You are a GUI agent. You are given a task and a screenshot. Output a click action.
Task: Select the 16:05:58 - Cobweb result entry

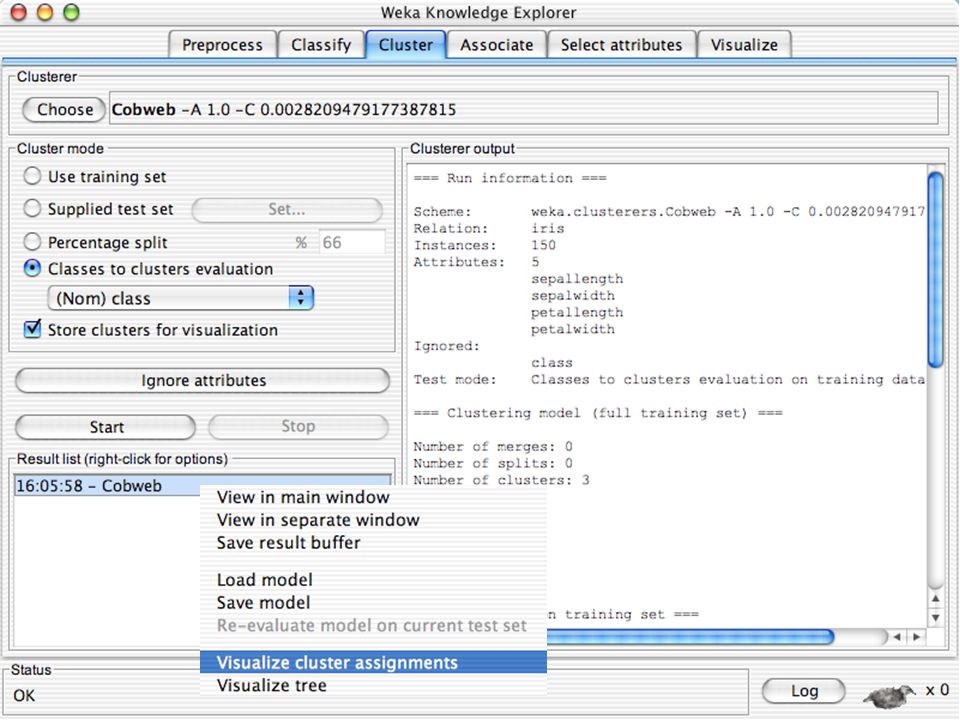[202, 486]
